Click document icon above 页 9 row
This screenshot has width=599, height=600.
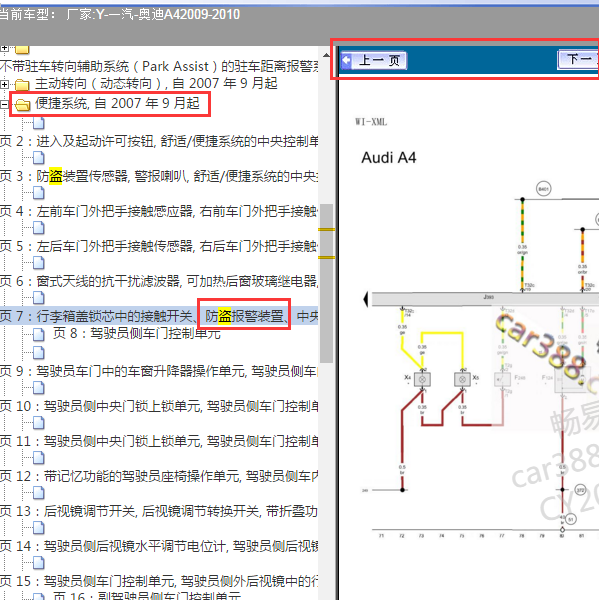click(x=39, y=352)
